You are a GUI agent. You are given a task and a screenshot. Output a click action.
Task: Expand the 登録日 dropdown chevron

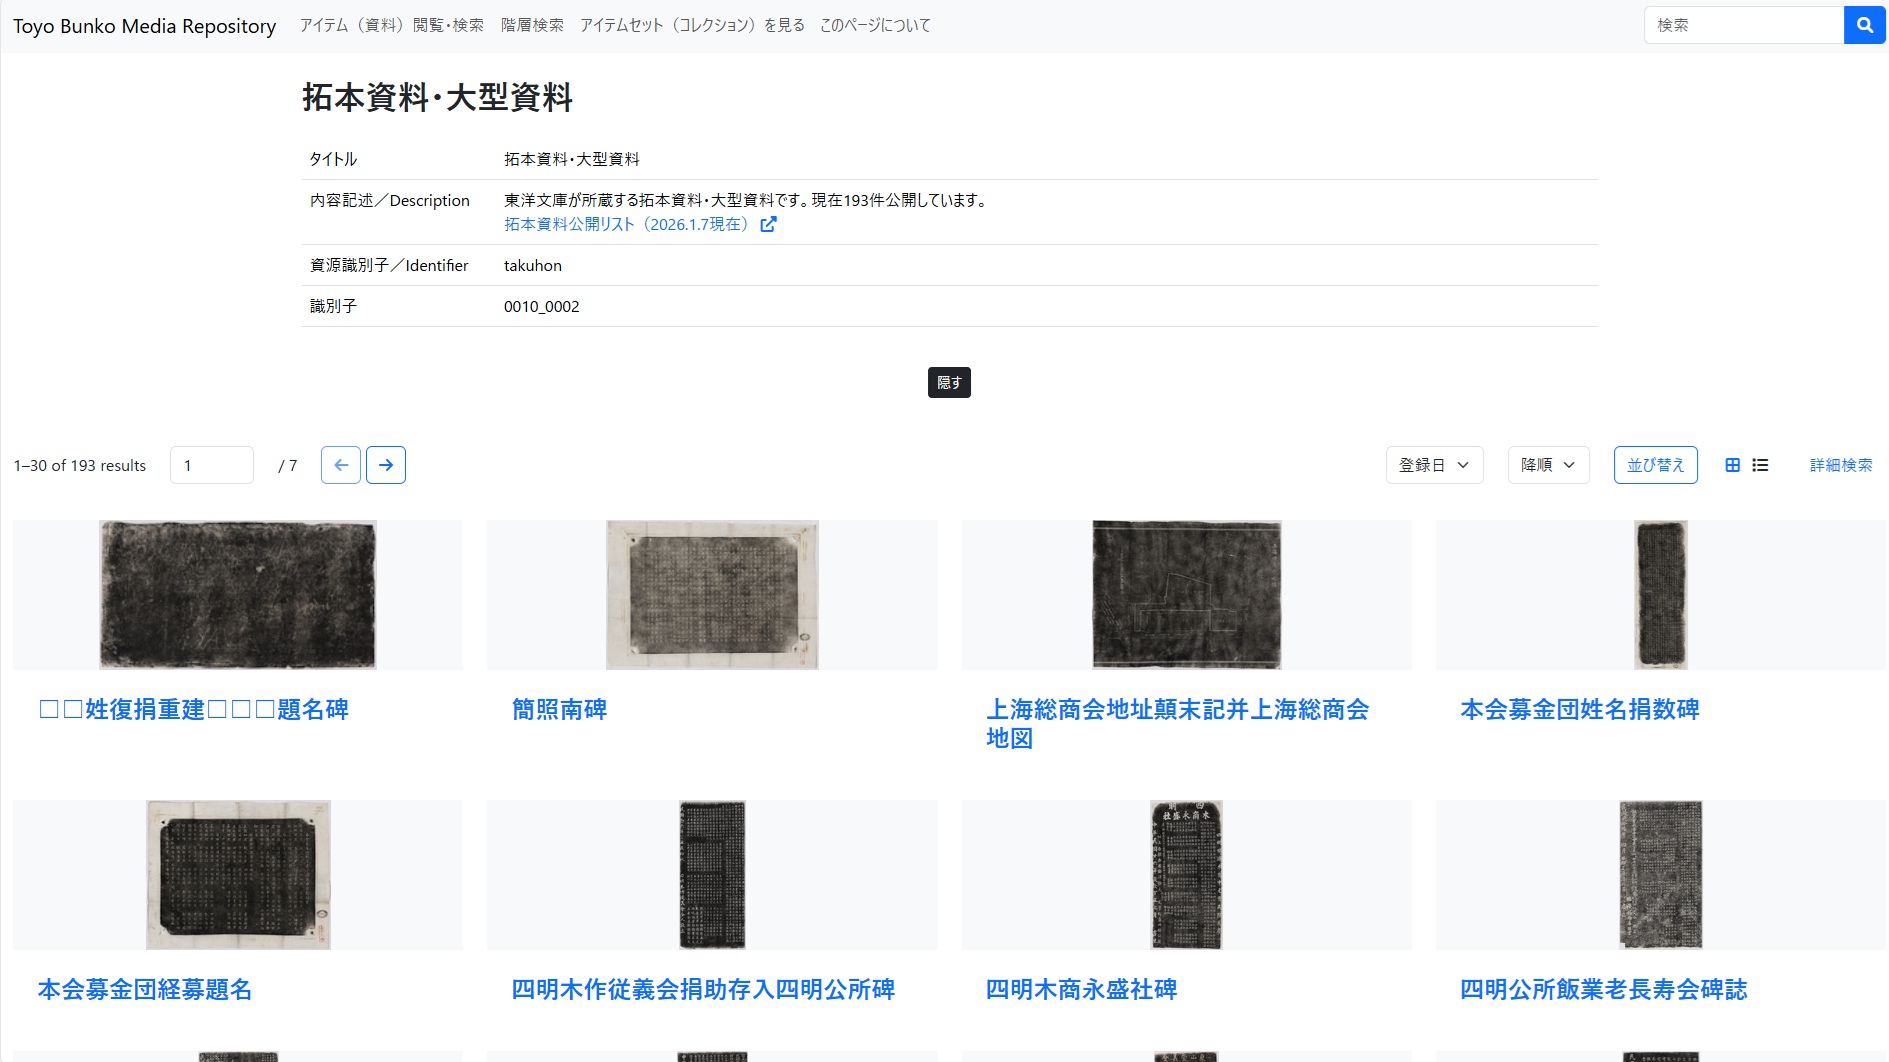point(1462,464)
